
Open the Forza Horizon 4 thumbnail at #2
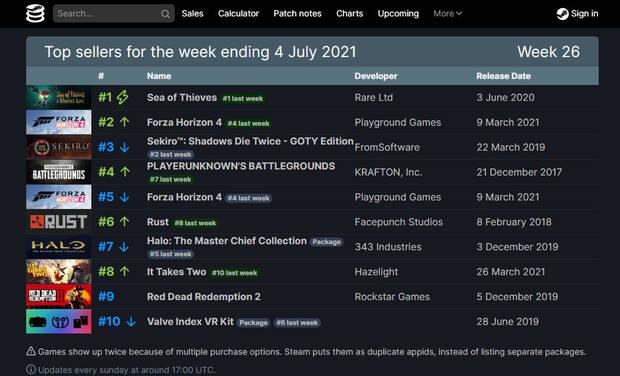(x=59, y=122)
